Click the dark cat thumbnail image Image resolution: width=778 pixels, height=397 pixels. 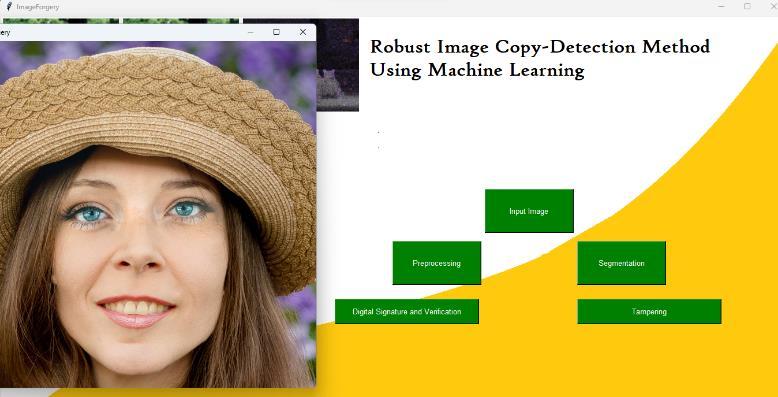point(337,65)
